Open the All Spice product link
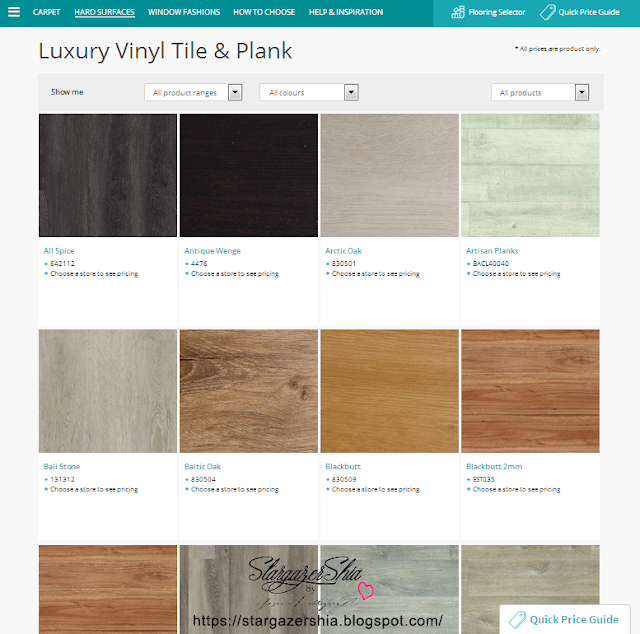The image size is (640, 634). (x=59, y=251)
